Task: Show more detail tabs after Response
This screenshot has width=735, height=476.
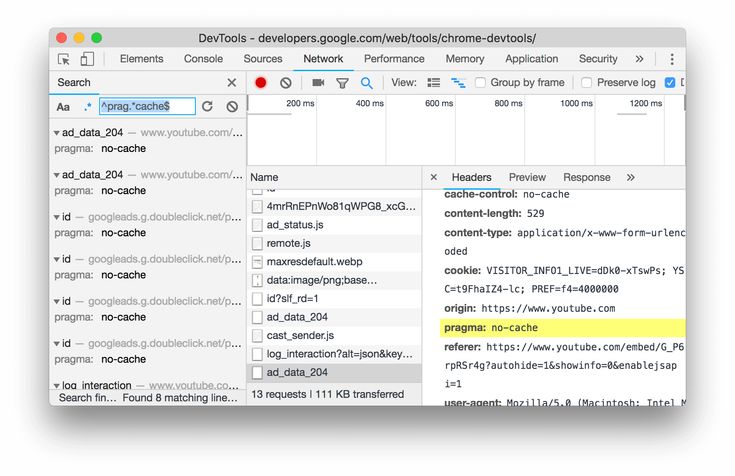Action: (x=630, y=177)
